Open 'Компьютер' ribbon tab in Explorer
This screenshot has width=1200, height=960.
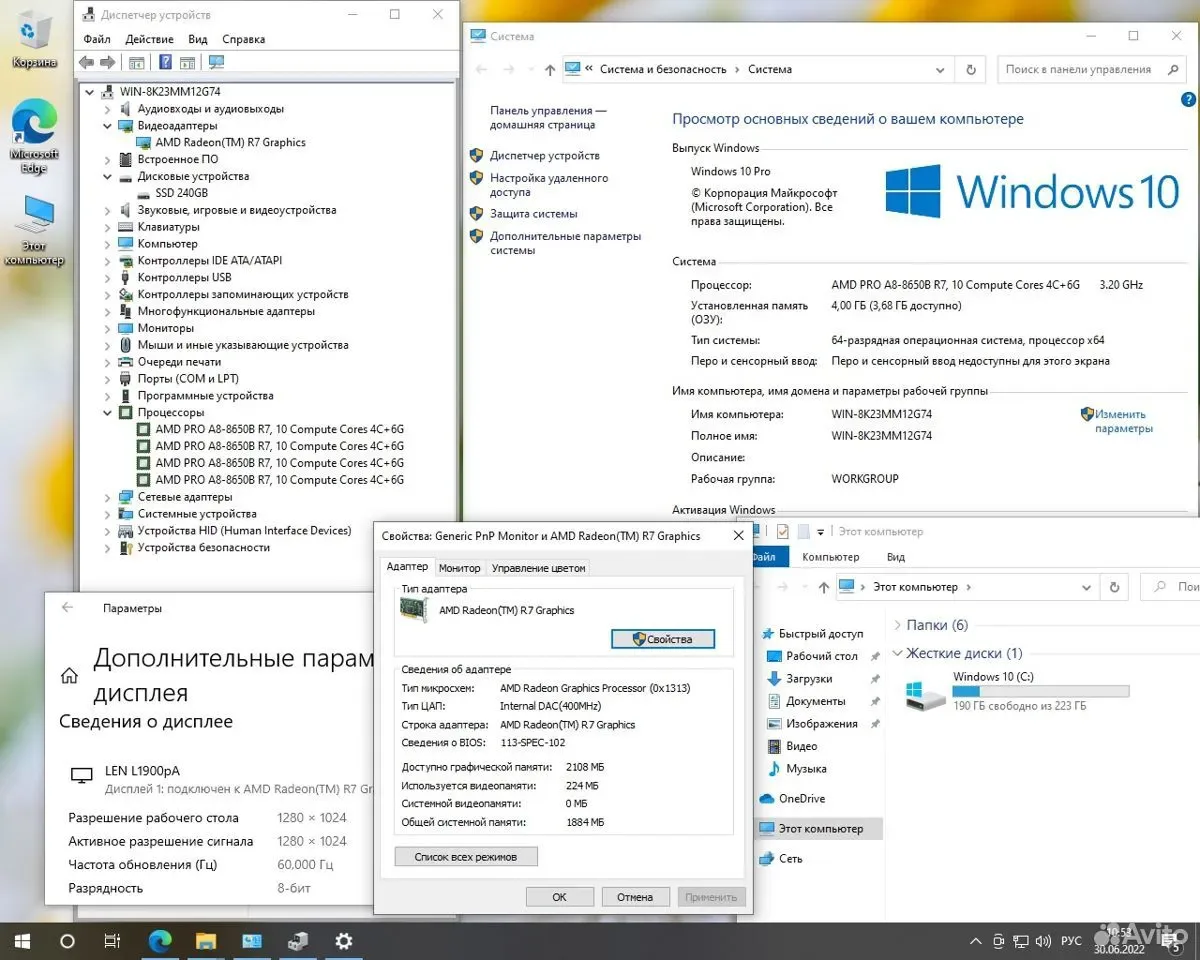pos(830,557)
